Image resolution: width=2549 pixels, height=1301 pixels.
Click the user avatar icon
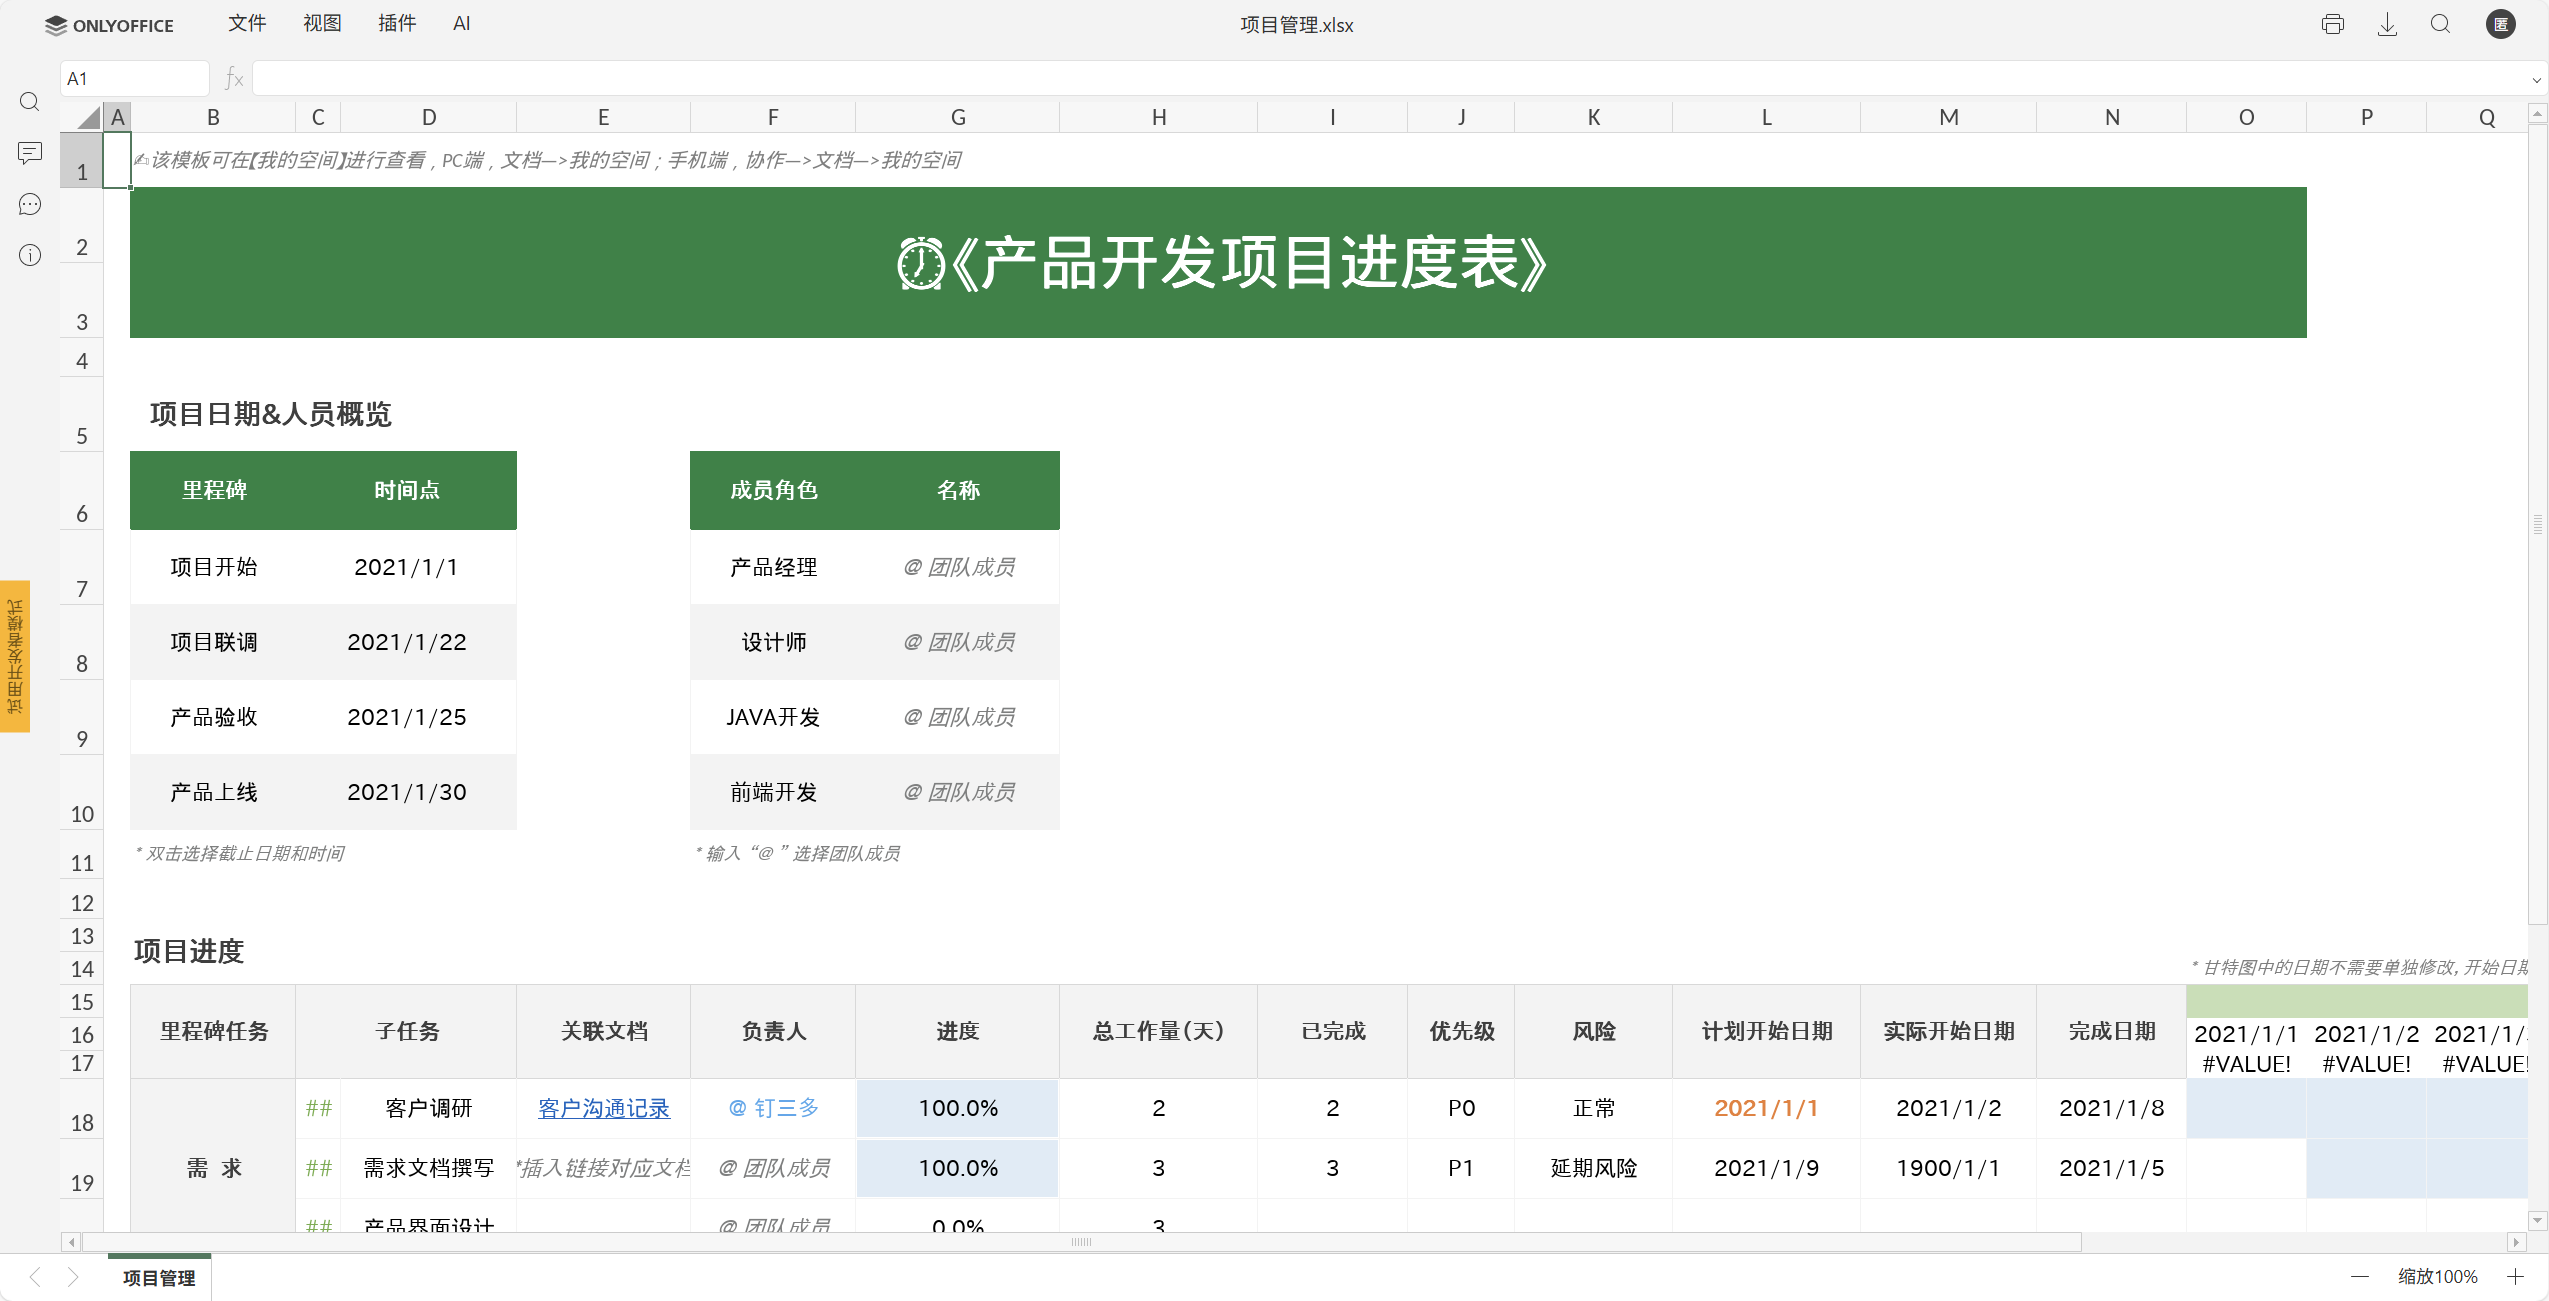point(2500,25)
